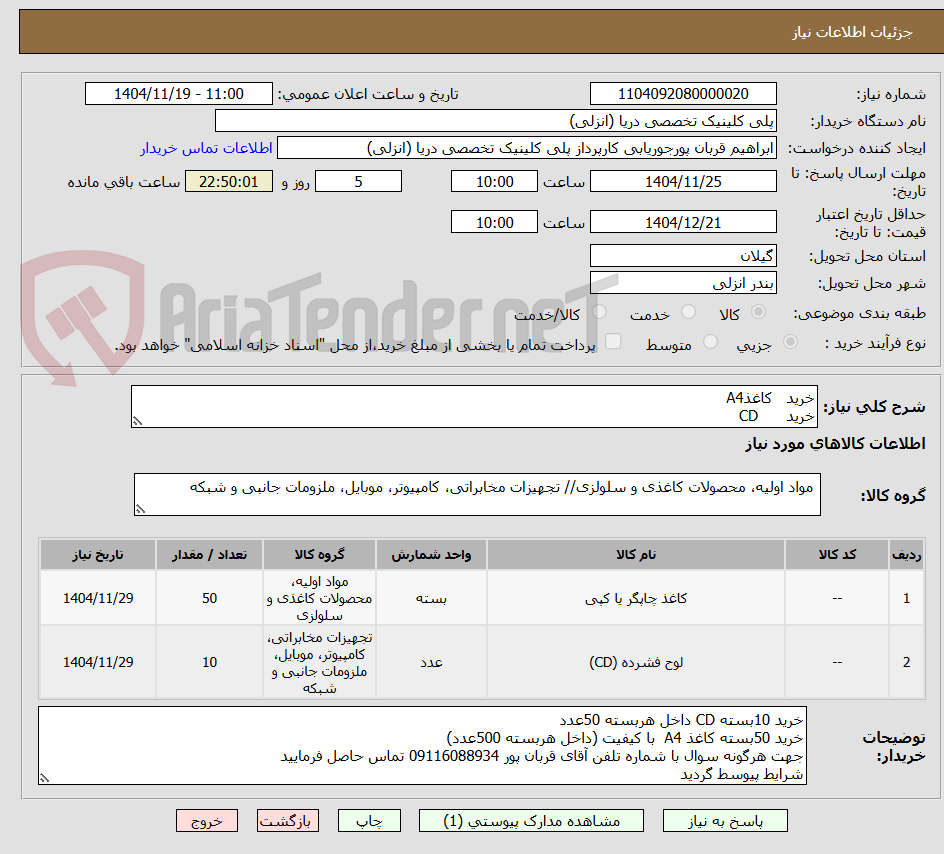
Task: Click the بازگشت back button
Action: click(287, 821)
